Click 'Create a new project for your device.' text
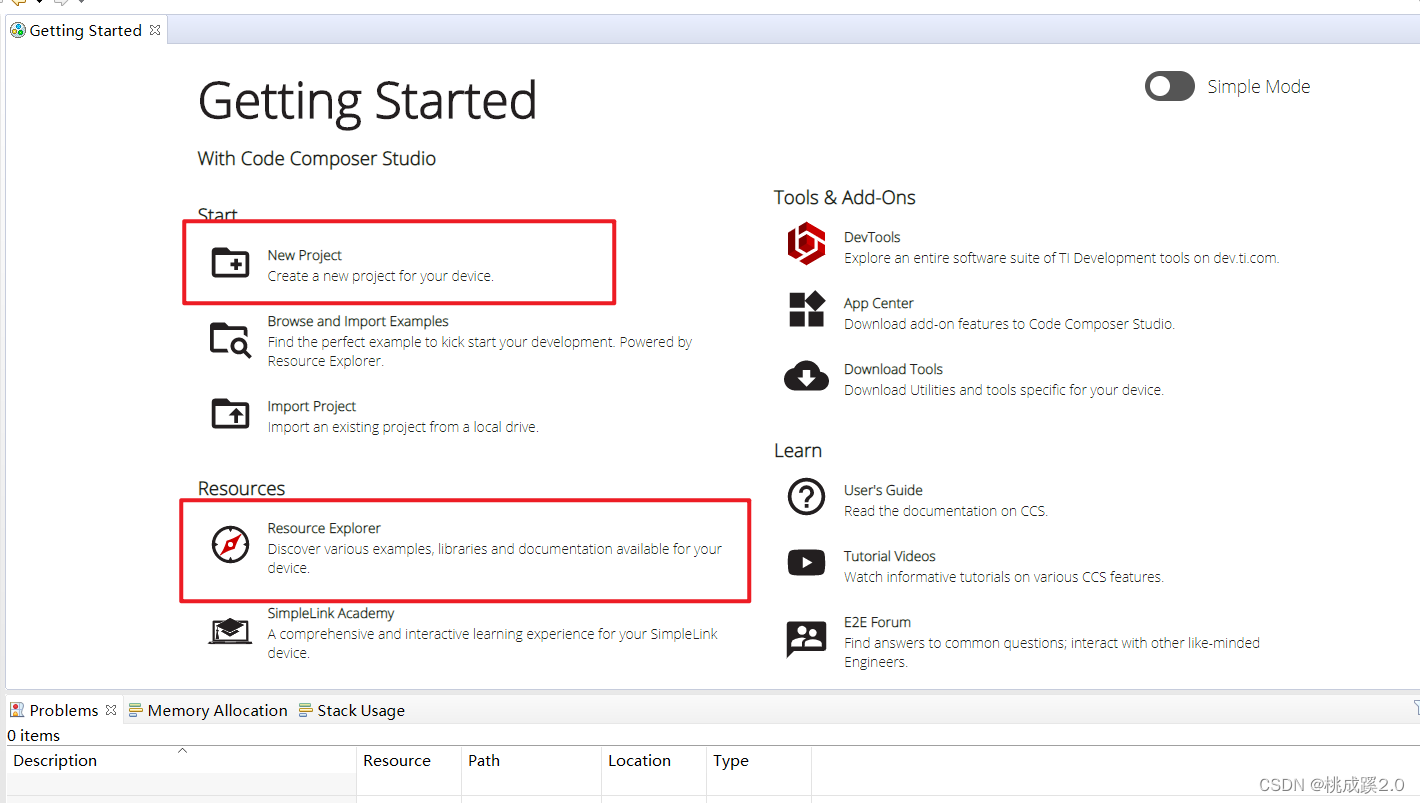Screen dimensions: 1420x803 point(381,276)
